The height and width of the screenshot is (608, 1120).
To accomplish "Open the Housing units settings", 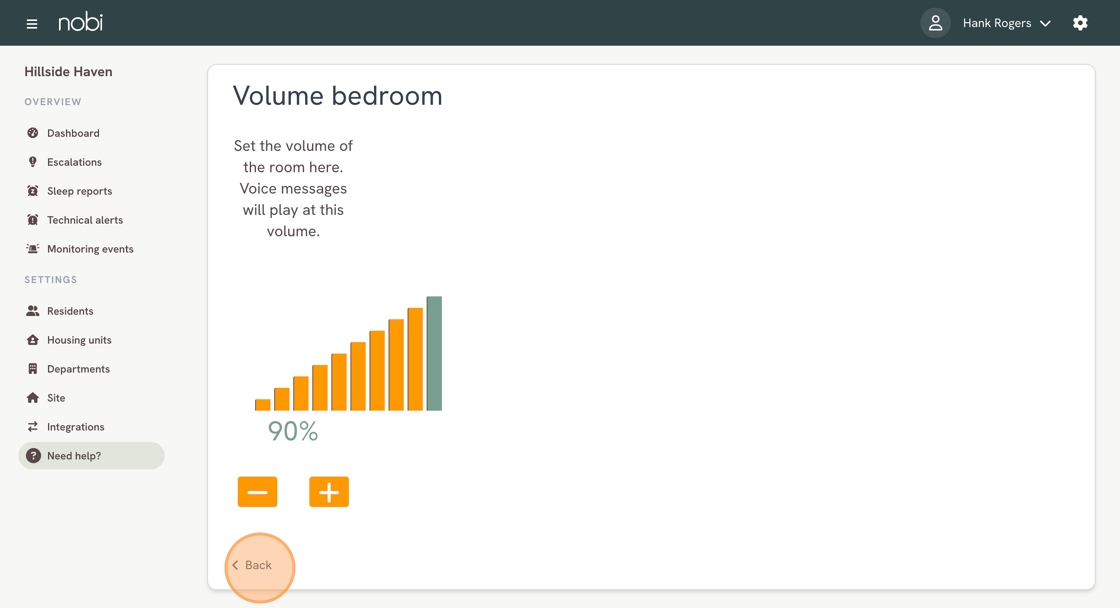I will [x=79, y=340].
